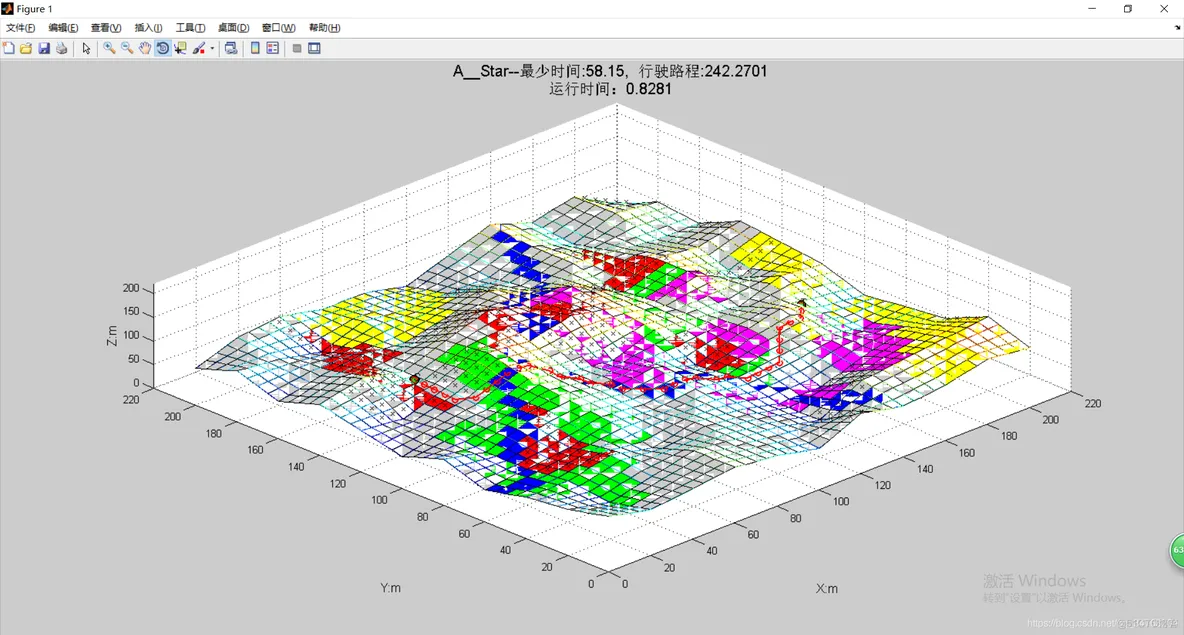Create a new figure
Viewport: 1184px width, 635px height.
tap(9, 47)
